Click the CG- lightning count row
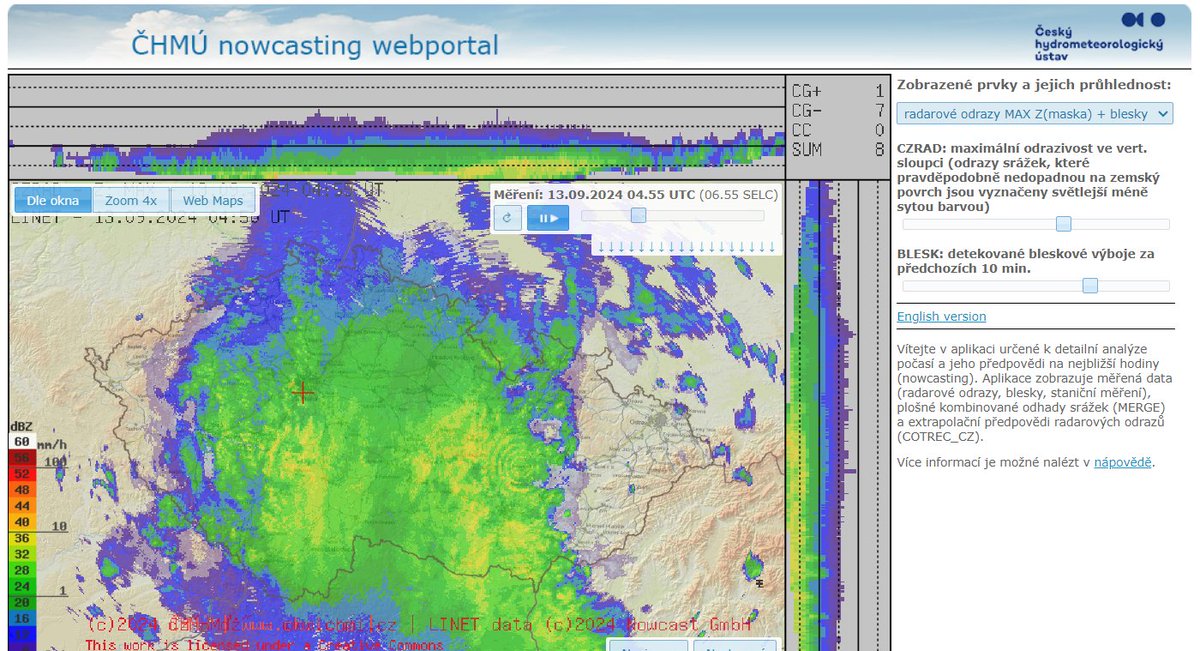 [x=838, y=110]
